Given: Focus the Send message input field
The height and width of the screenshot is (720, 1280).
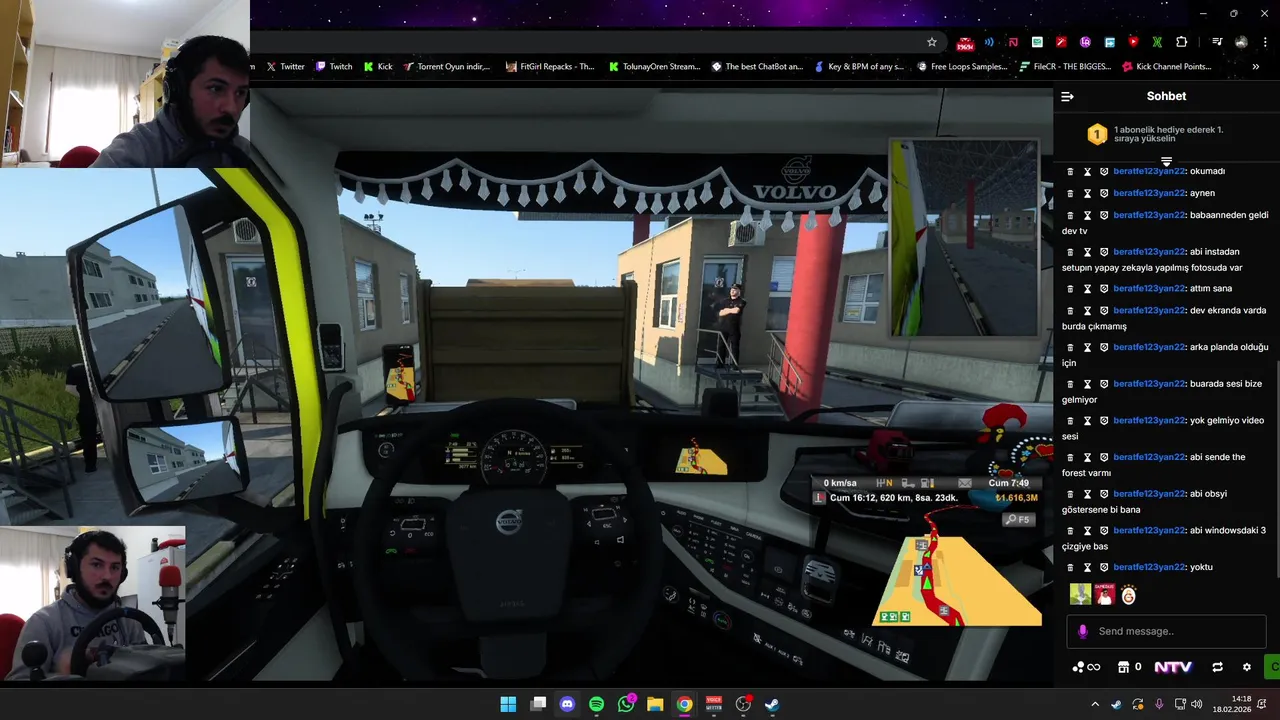Looking at the screenshot, I should (1166, 631).
